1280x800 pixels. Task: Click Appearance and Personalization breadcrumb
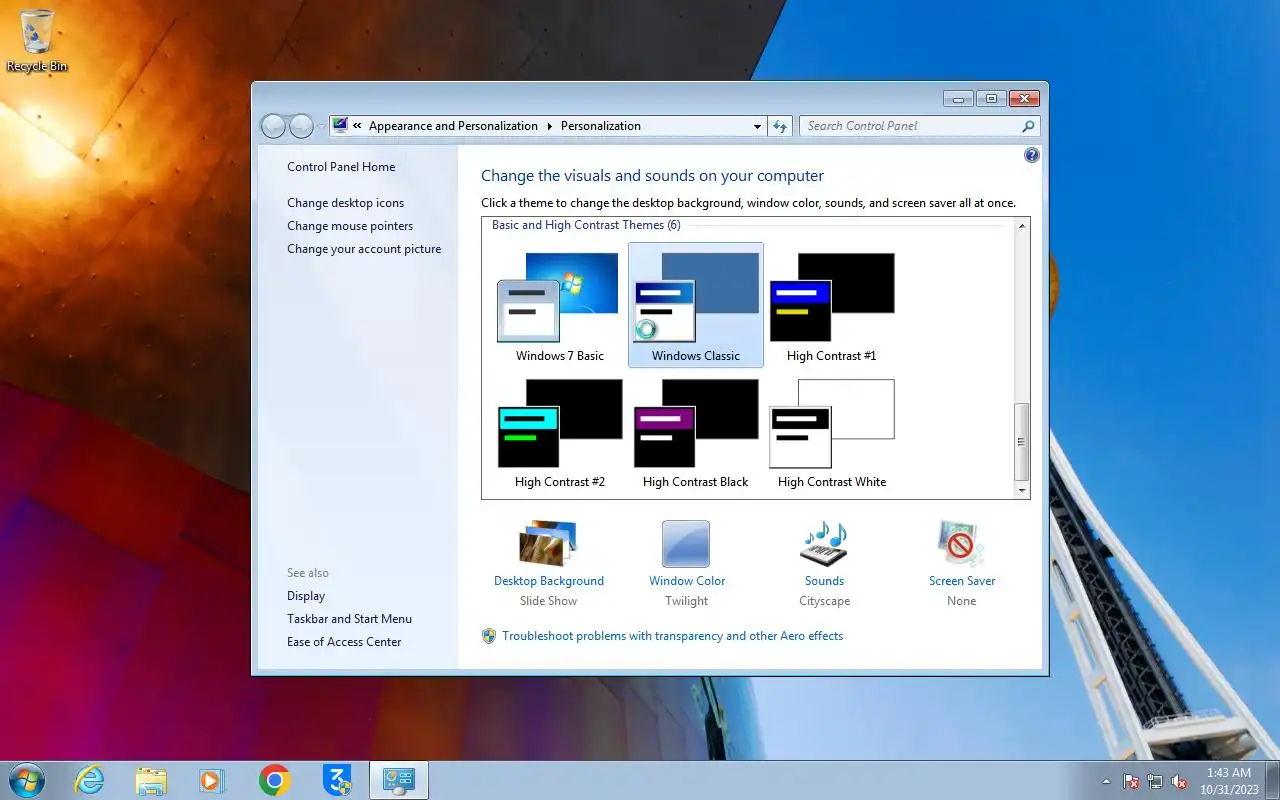point(453,126)
